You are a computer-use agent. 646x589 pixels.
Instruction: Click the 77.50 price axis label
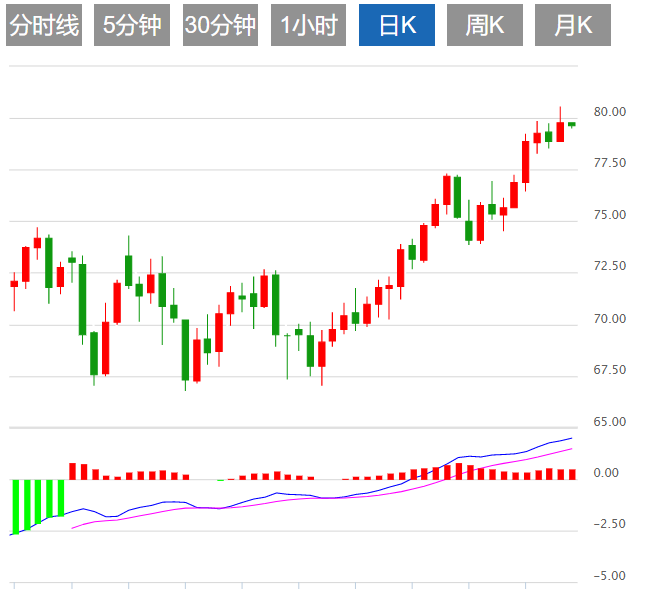(x=610, y=163)
